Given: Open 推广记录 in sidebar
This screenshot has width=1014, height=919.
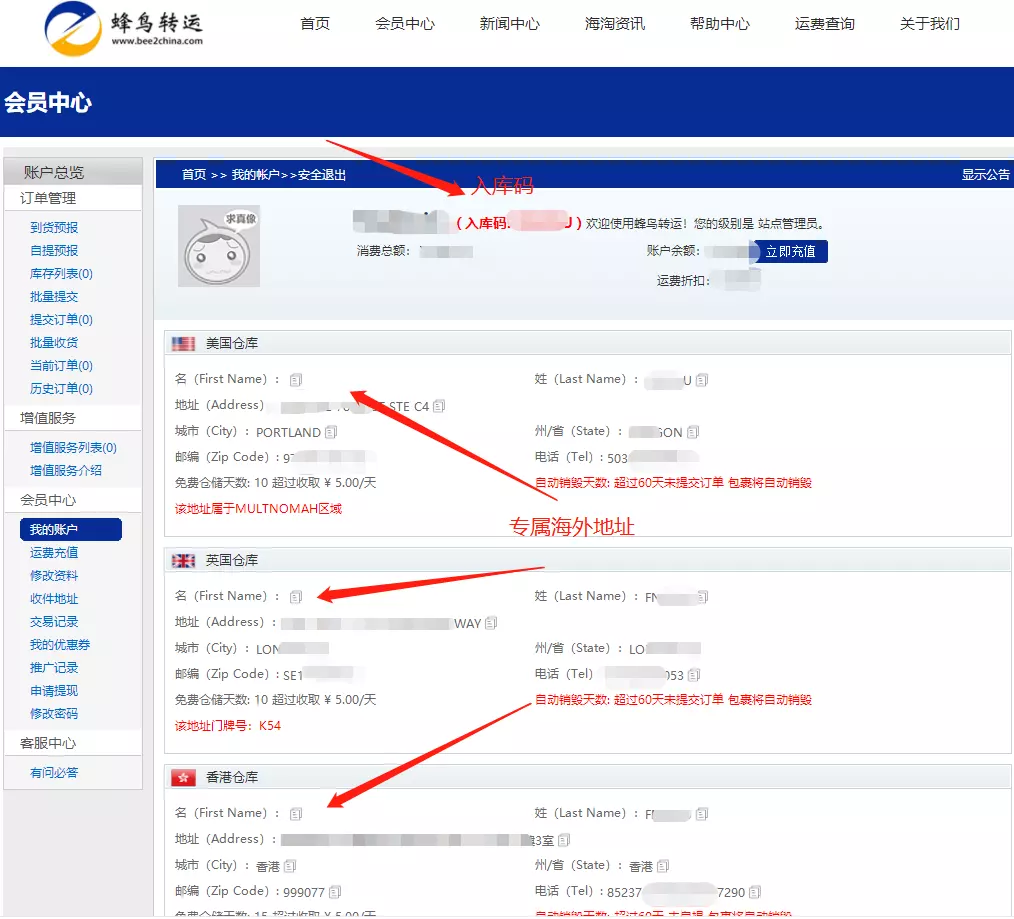Looking at the screenshot, I should 54,668.
